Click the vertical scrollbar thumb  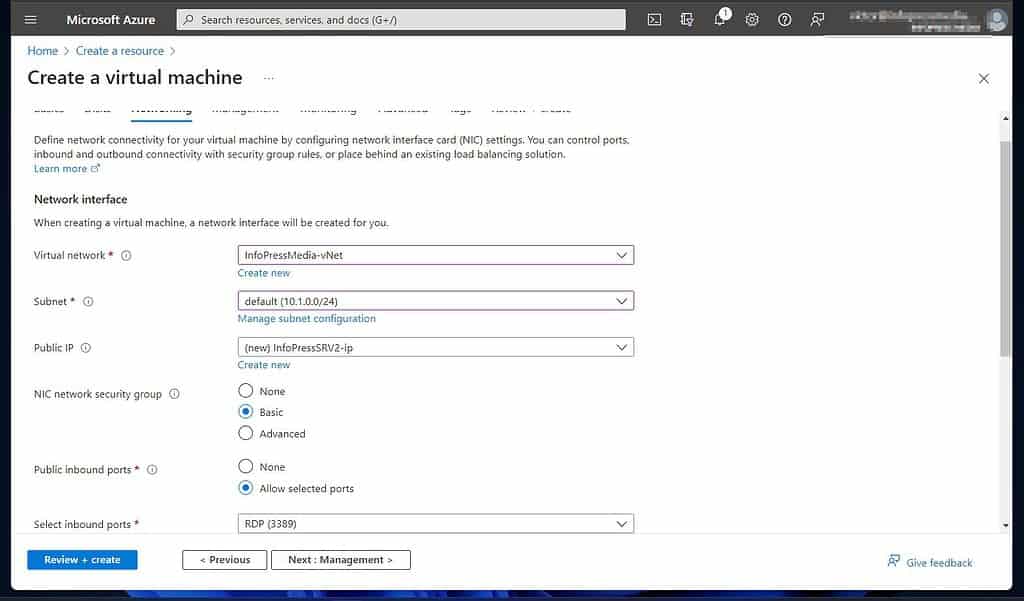pos(1005,248)
